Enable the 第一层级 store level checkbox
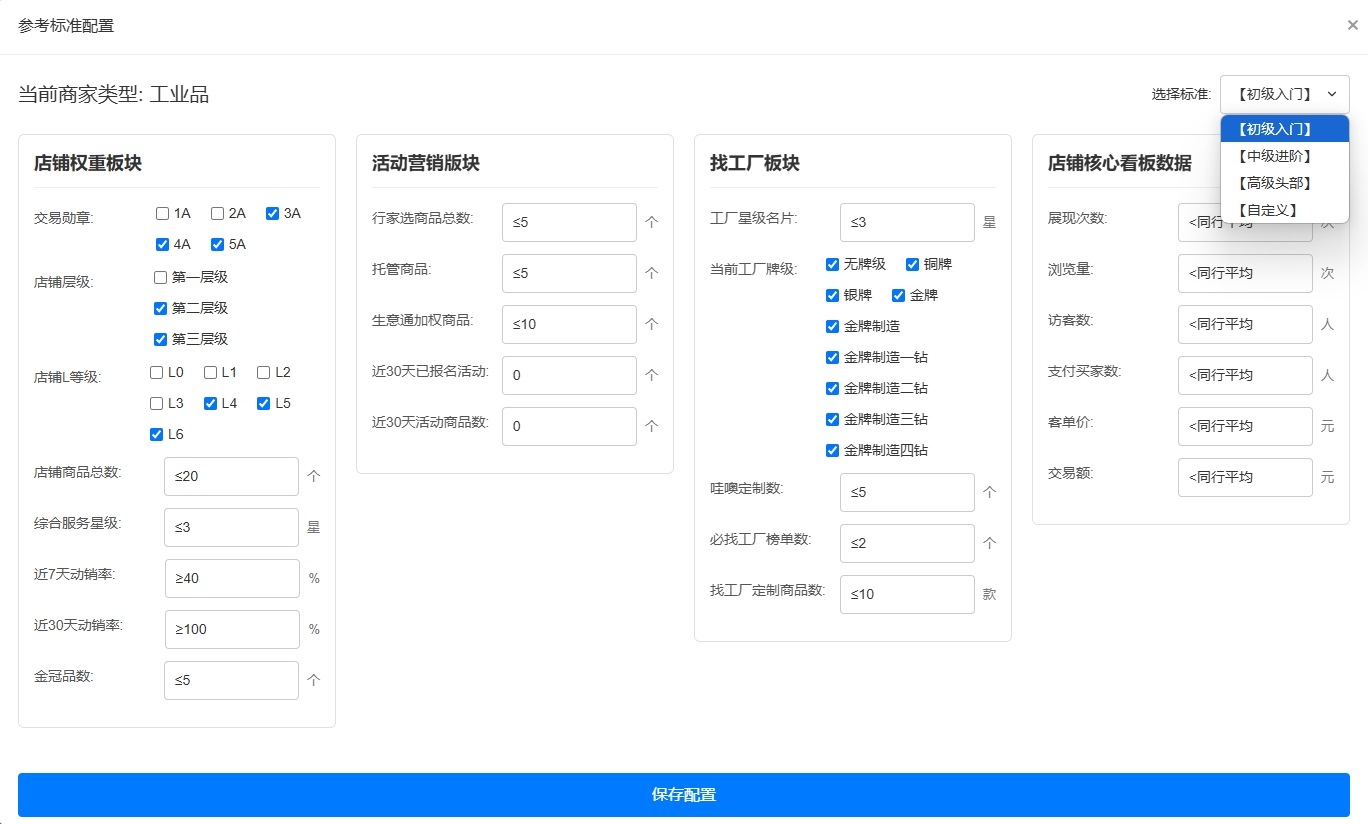Screen dimensions: 1368x824 click(x=161, y=277)
